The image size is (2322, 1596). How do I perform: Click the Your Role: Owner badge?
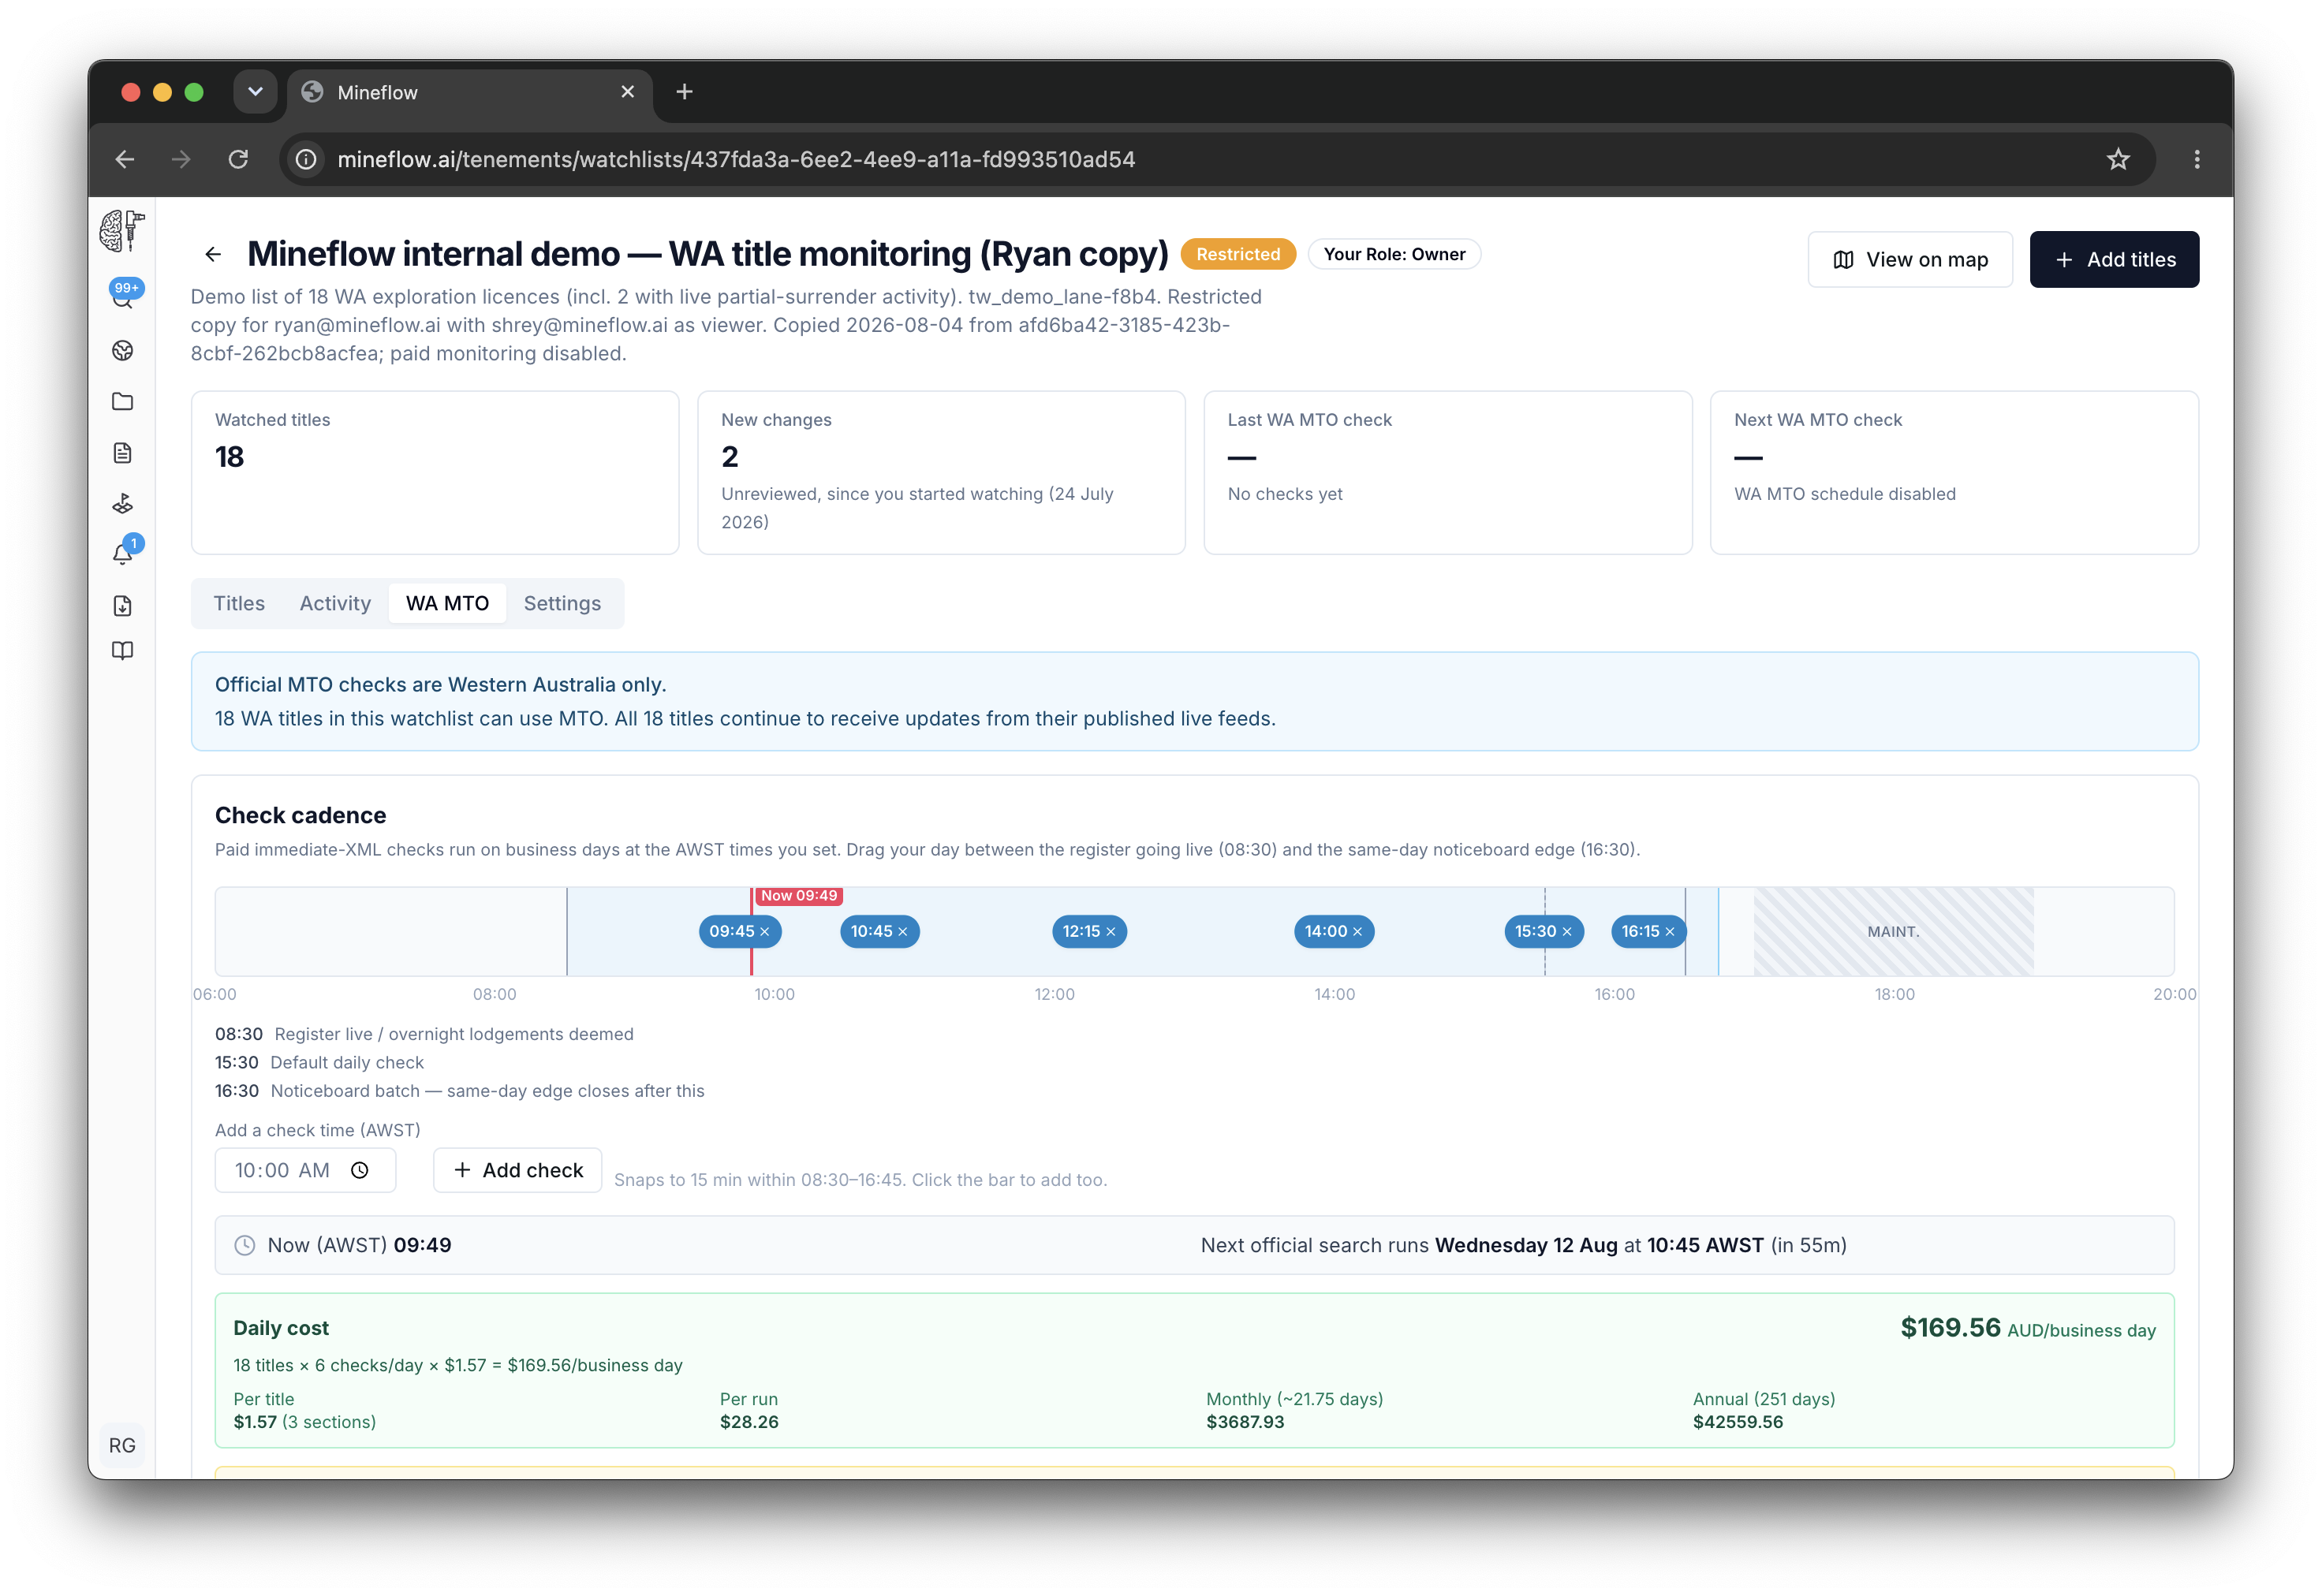pyautogui.click(x=1394, y=254)
